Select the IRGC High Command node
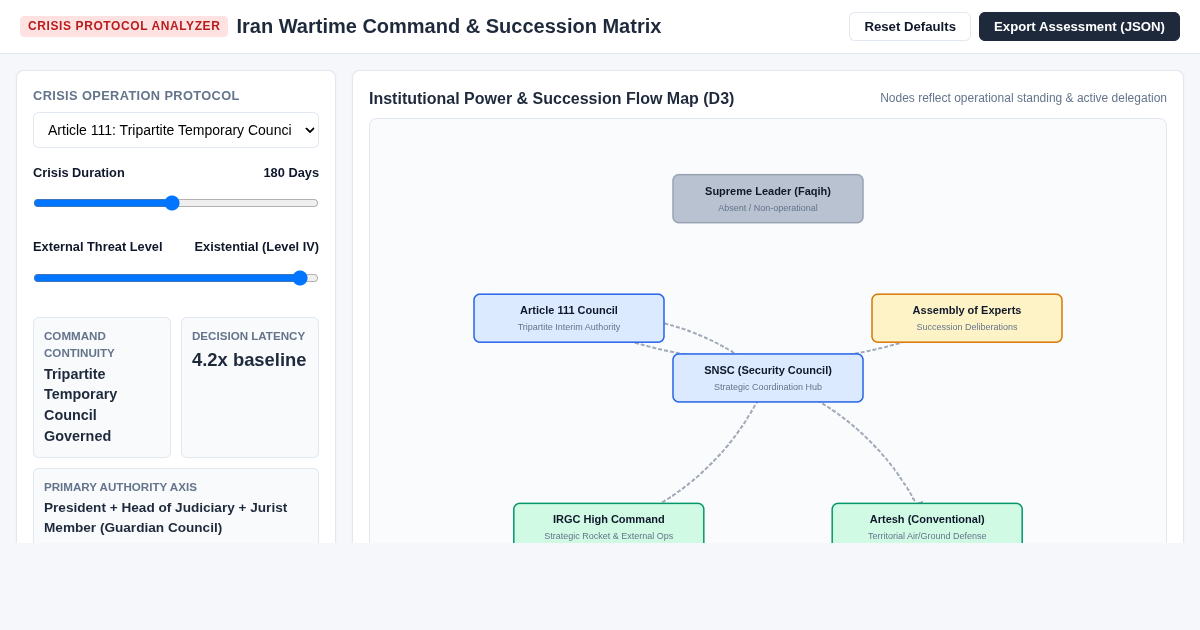The height and width of the screenshot is (630, 1200). pos(609,524)
